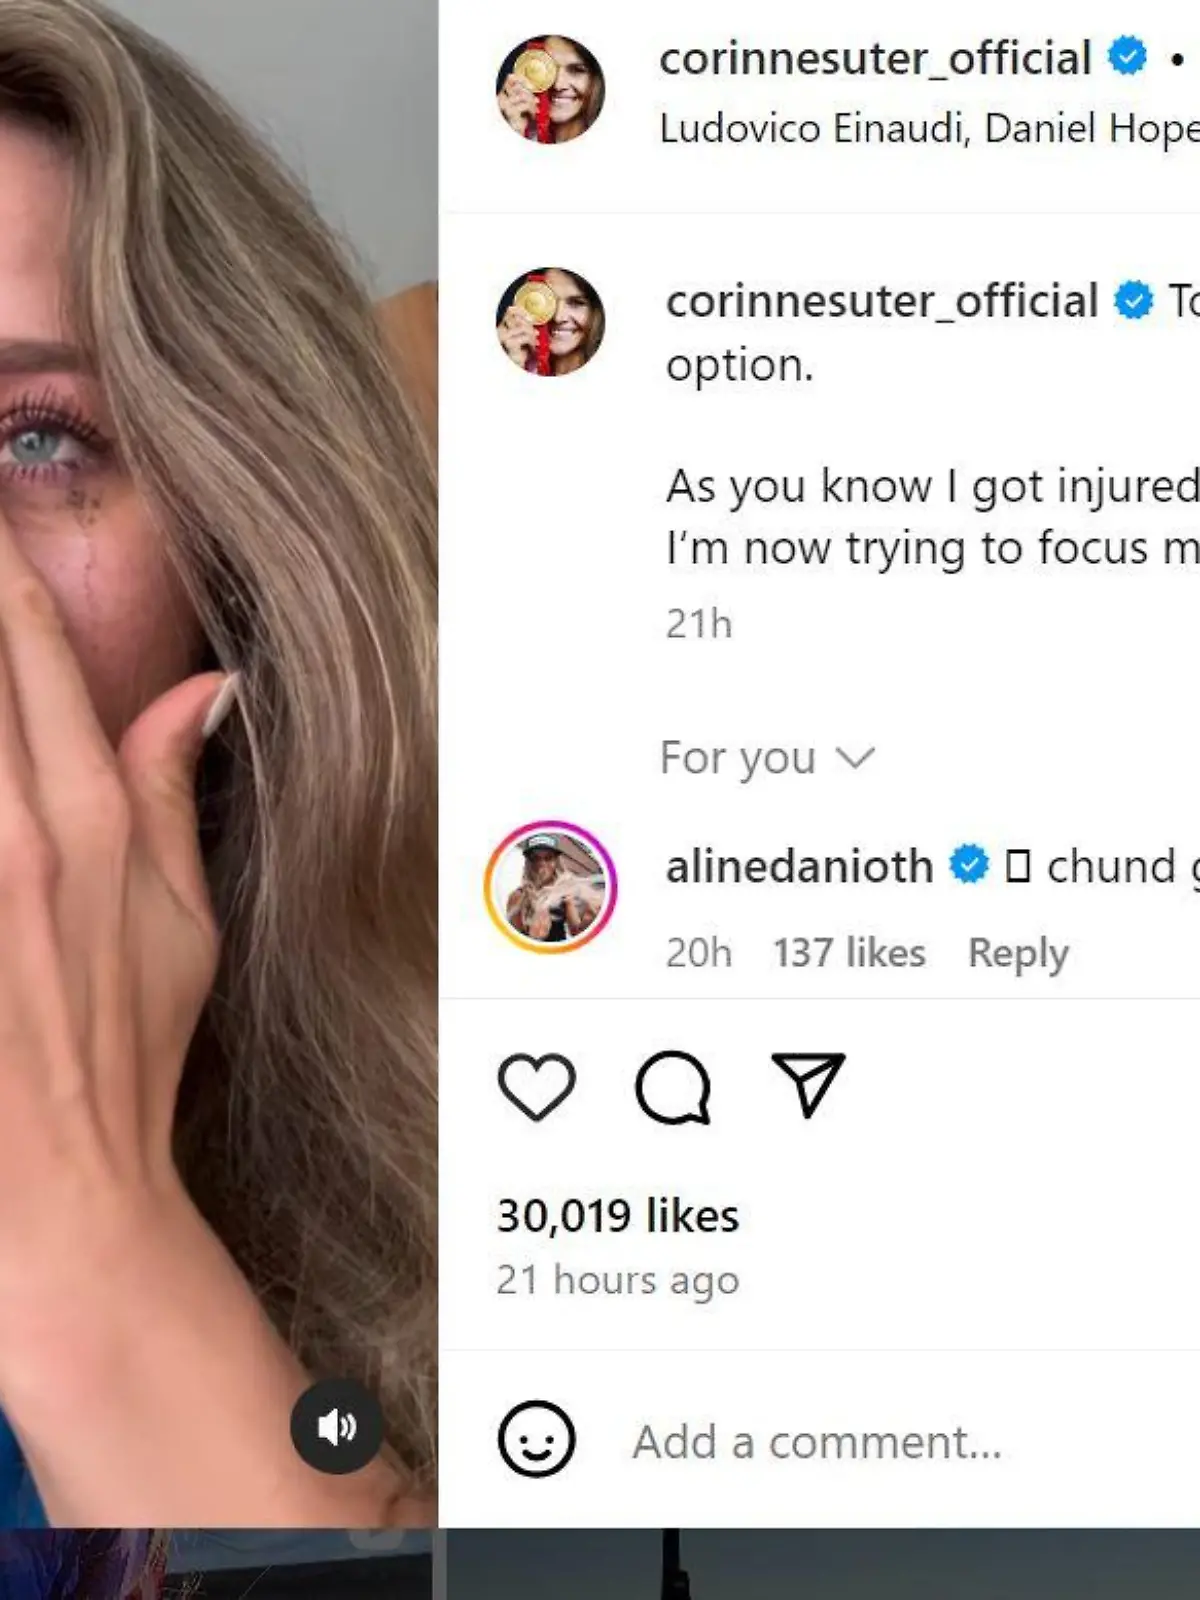Reply to alinedanioth's comment
The image size is (1200, 1600).
(x=1017, y=952)
